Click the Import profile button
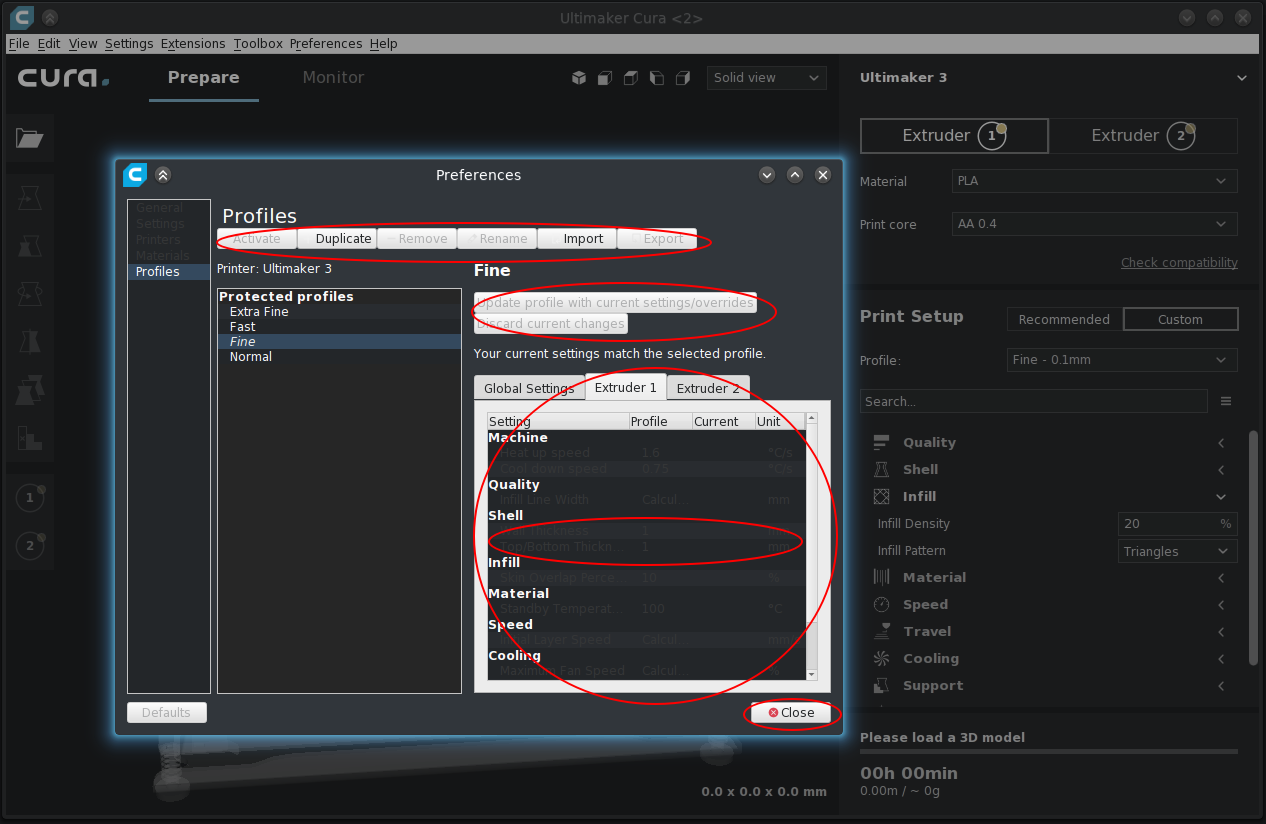The width and height of the screenshot is (1266, 824). click(x=577, y=238)
